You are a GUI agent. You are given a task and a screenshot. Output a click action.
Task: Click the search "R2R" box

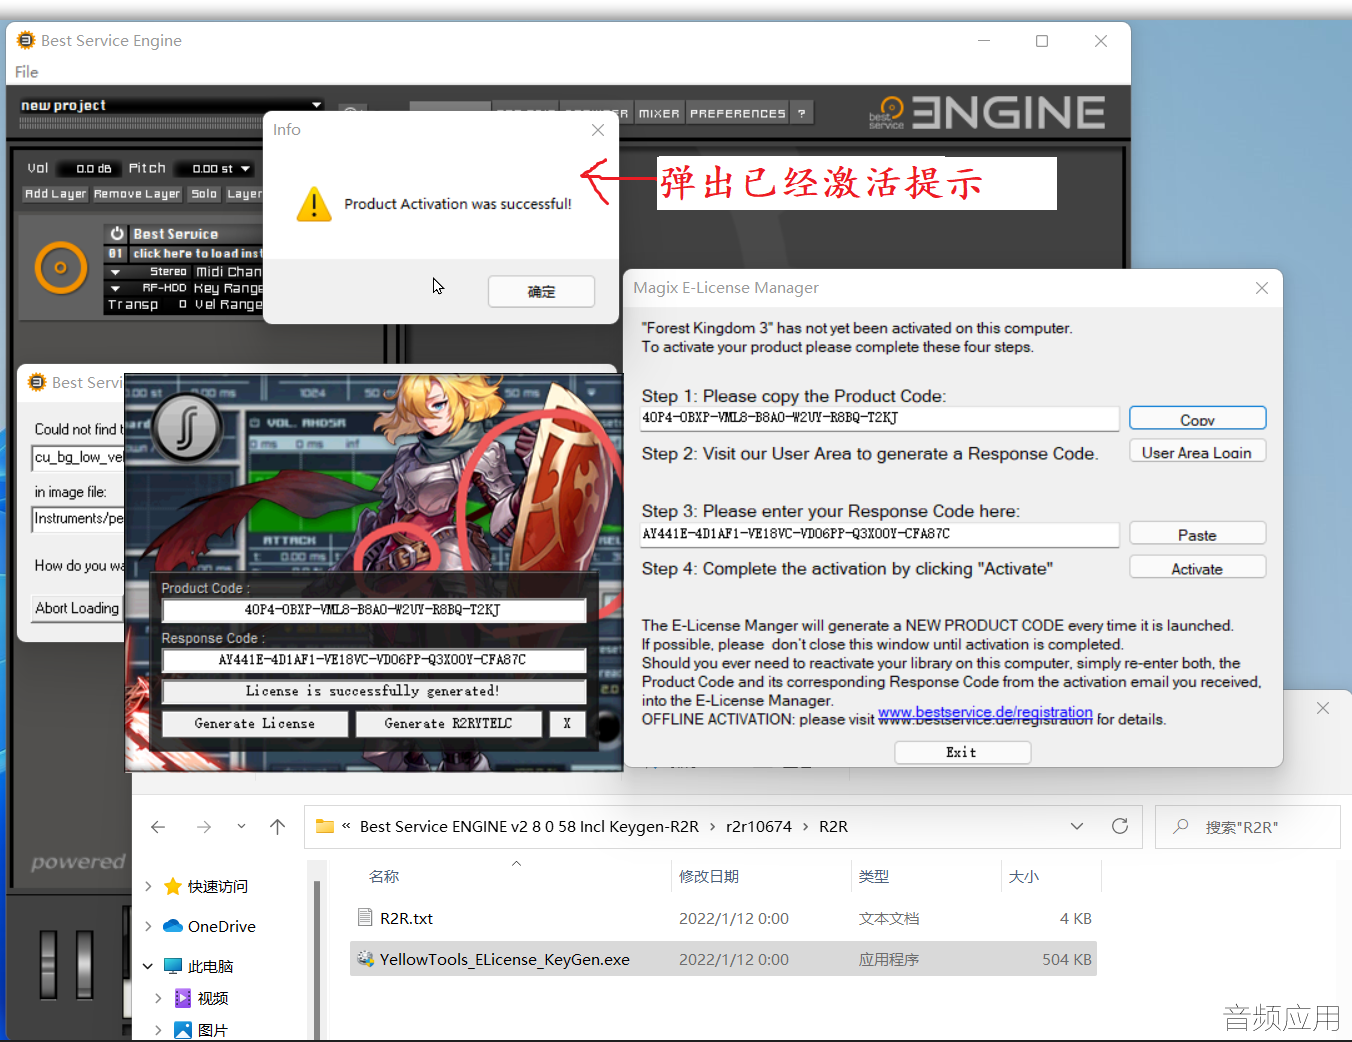pyautogui.click(x=1247, y=827)
